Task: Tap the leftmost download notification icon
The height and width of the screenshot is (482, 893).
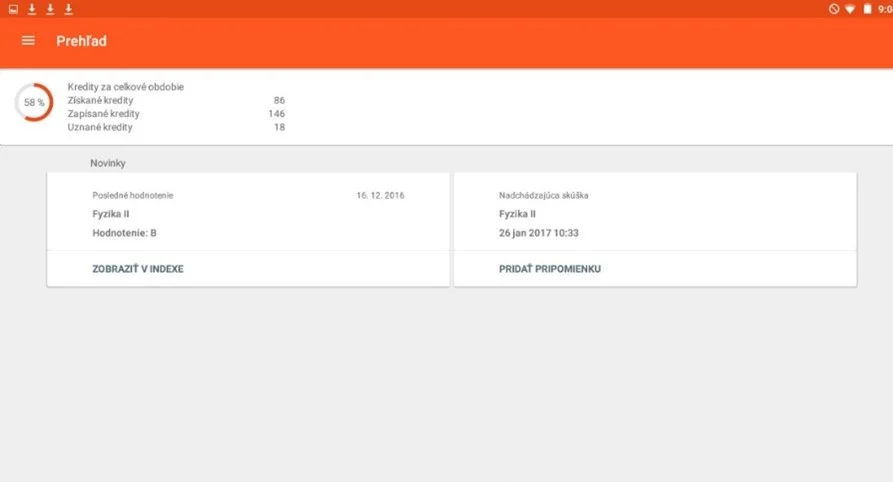Action: 32,9
